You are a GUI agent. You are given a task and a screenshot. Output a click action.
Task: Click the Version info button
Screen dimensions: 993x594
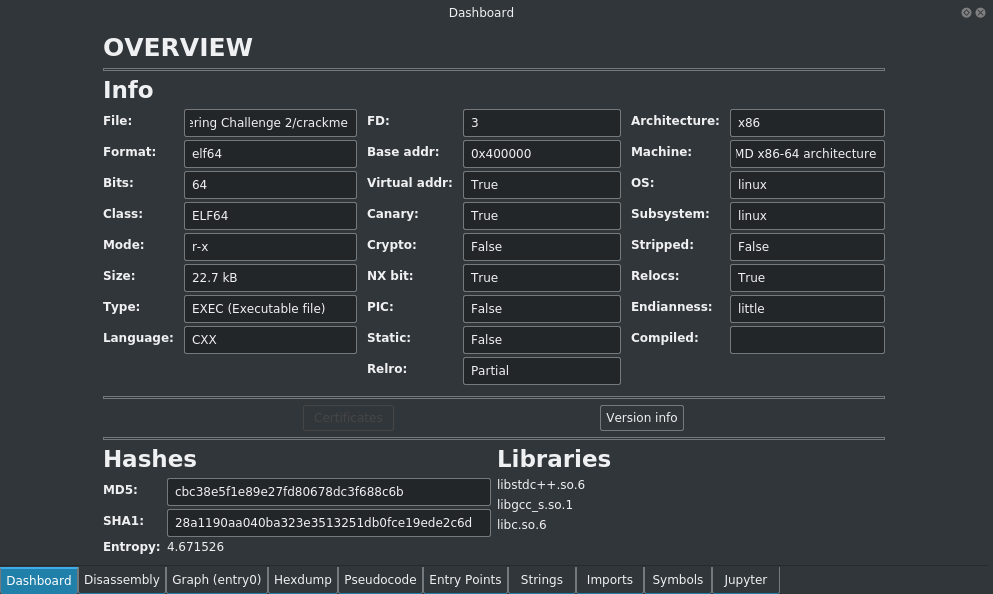tap(642, 418)
